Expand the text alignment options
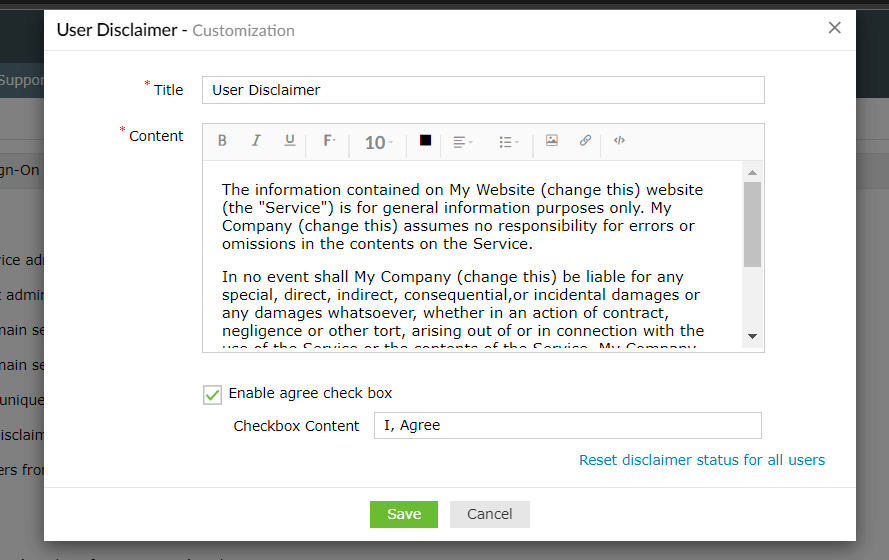This screenshot has width=889, height=560. 462,142
